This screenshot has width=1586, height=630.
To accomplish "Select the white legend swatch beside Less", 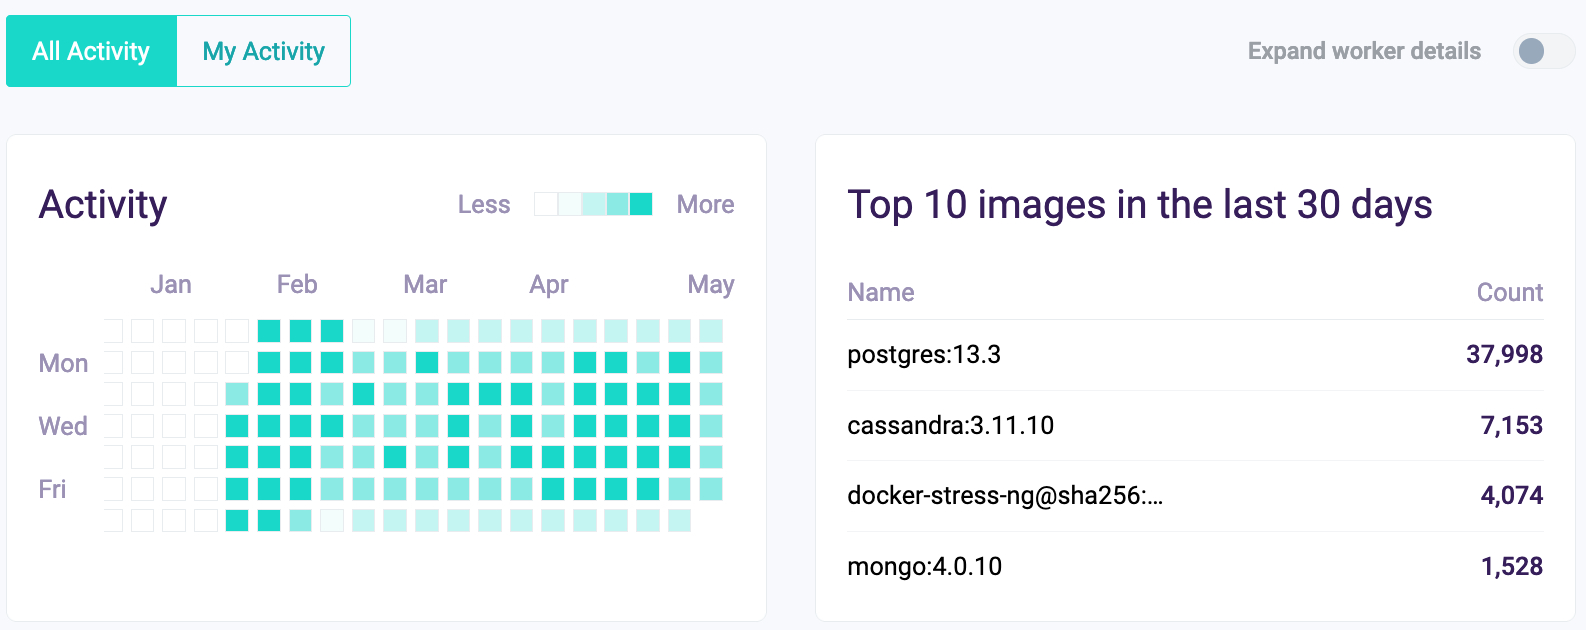I will (x=546, y=204).
